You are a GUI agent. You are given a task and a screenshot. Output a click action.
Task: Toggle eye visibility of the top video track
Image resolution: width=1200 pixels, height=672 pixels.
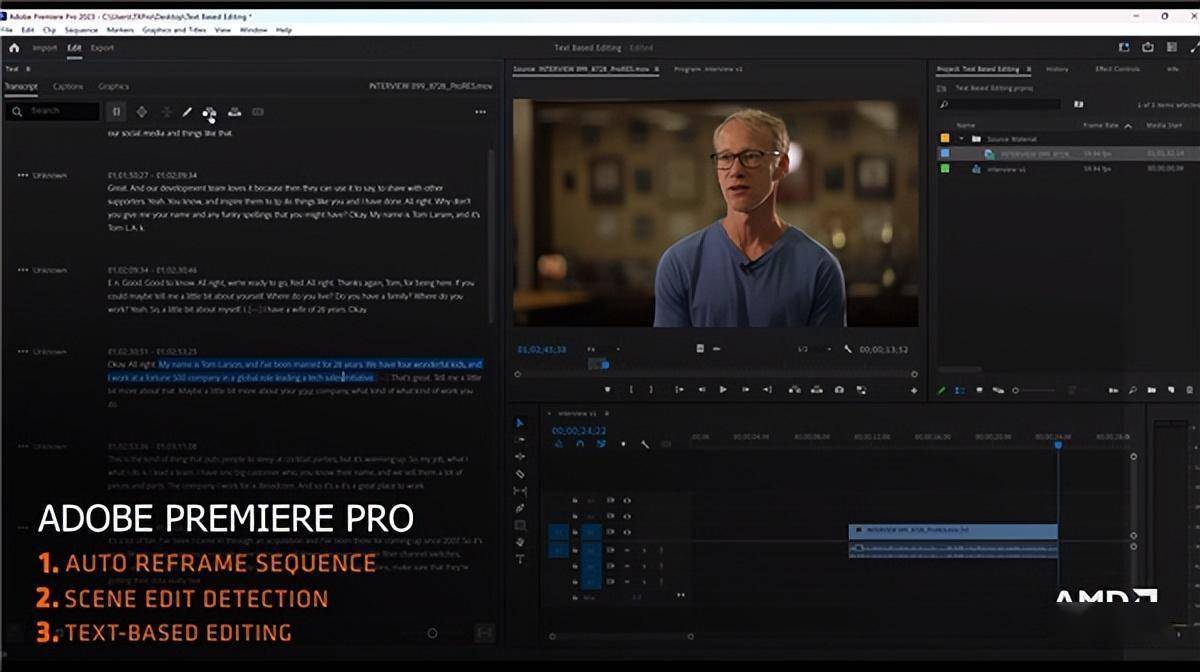627,500
